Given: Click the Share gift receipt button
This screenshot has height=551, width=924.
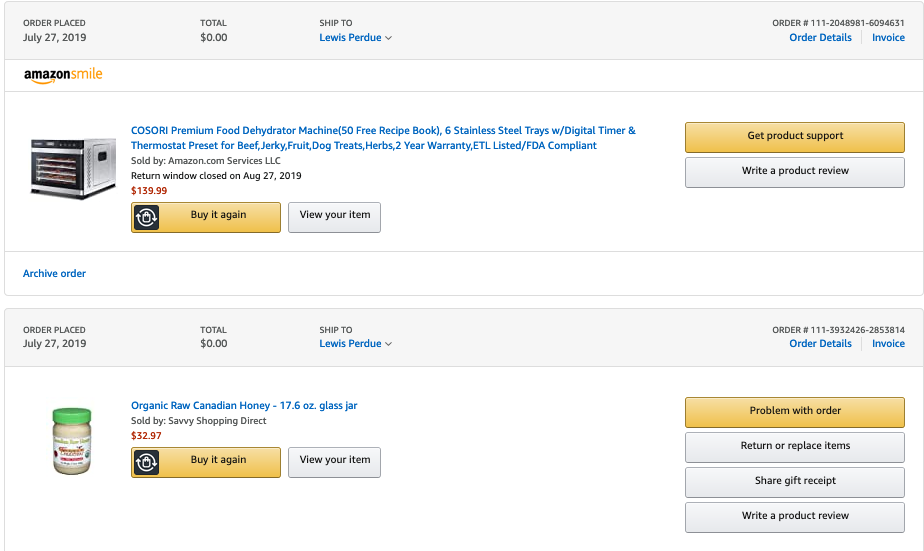Looking at the screenshot, I should pos(794,481).
